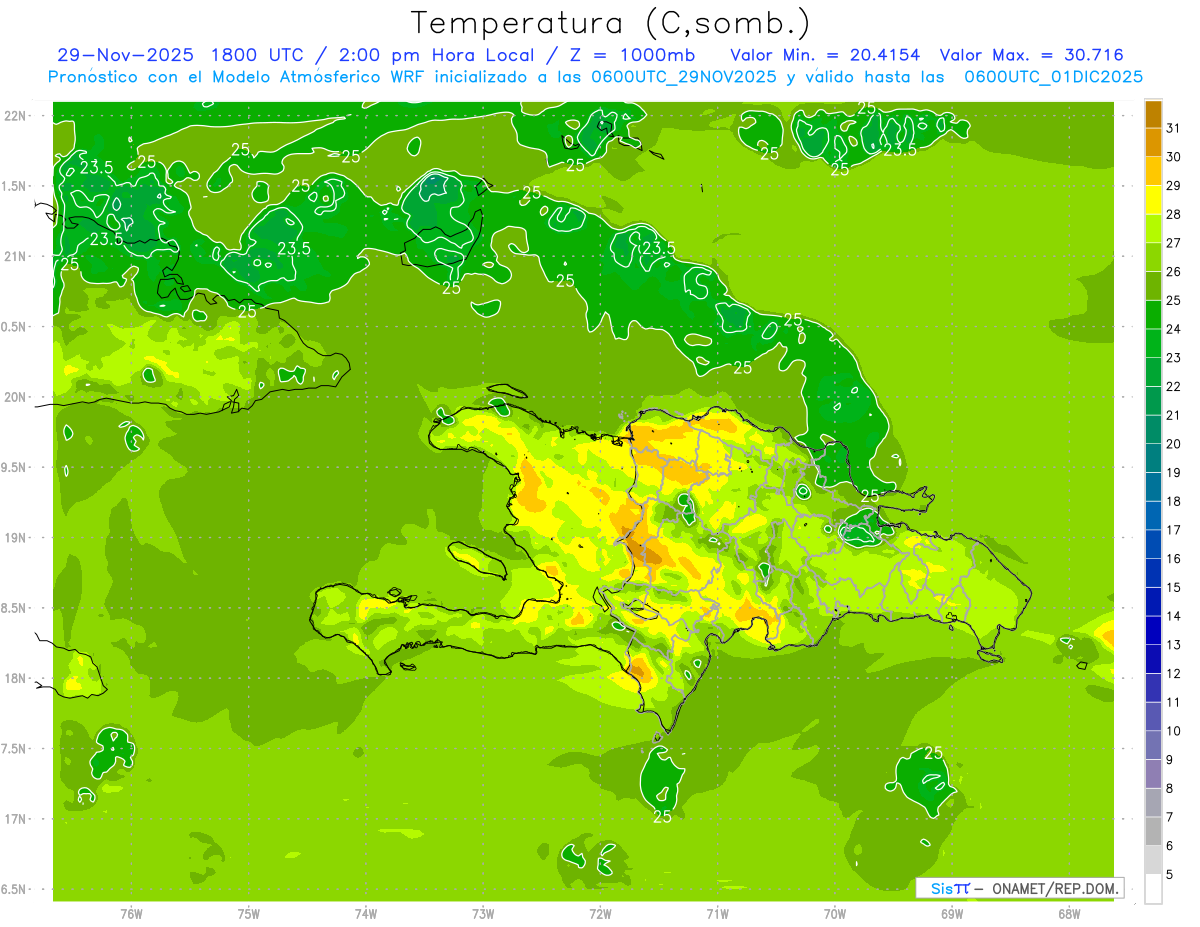Viewport: 1200px width, 927px height.
Task: Click the colorbar label "29"
Action: 1174,186
